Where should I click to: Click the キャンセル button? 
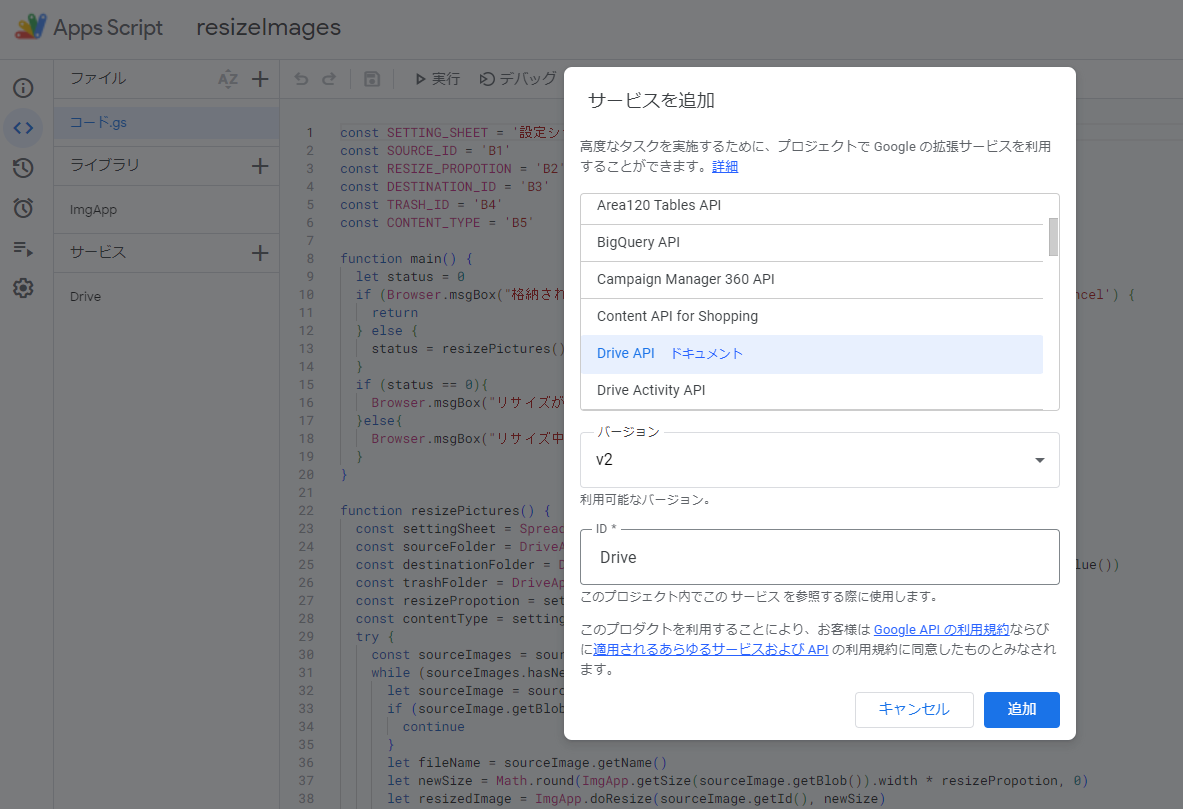coord(914,709)
